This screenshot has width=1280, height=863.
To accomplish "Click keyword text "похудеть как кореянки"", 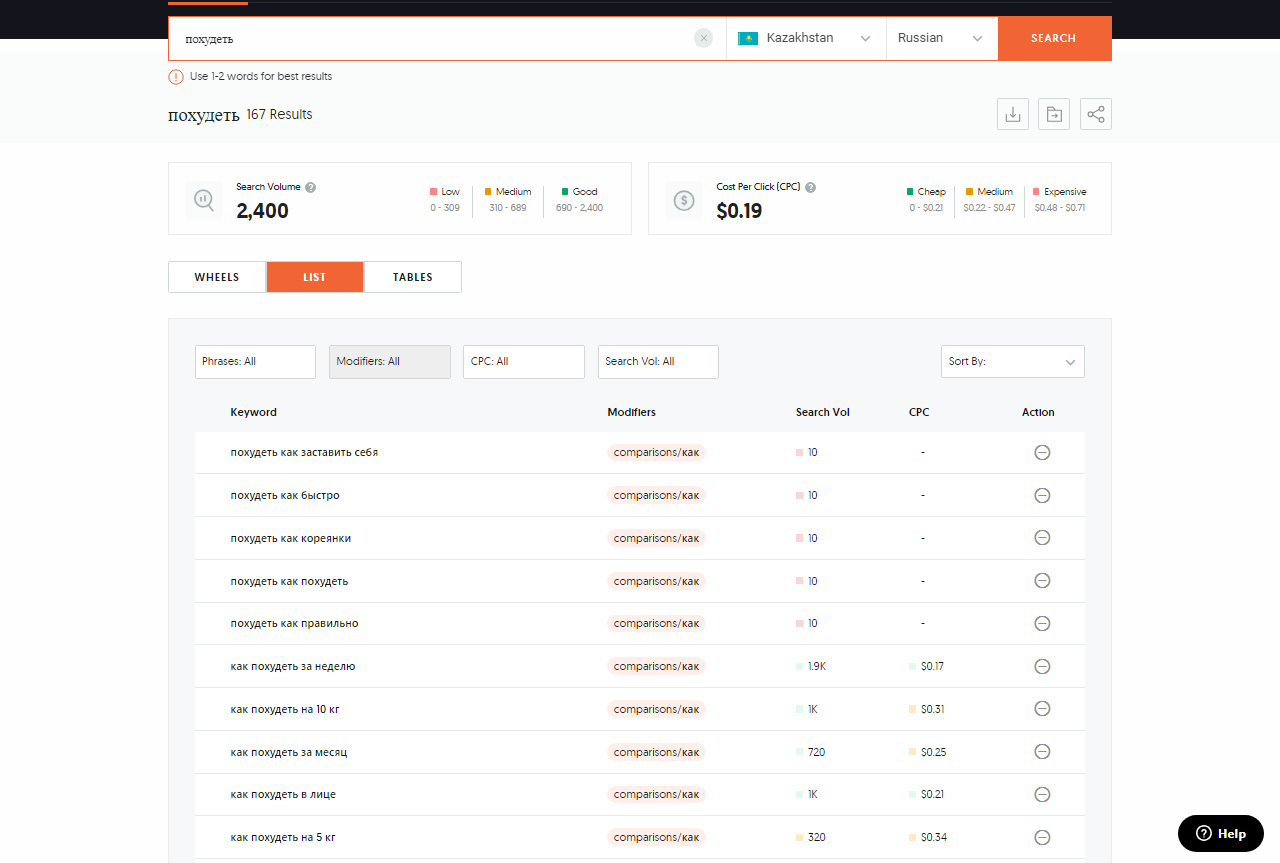I will pos(291,538).
